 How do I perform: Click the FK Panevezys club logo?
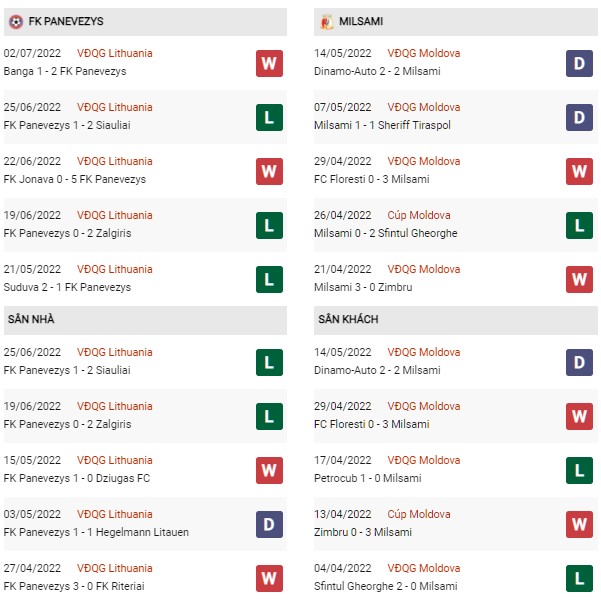point(16,22)
